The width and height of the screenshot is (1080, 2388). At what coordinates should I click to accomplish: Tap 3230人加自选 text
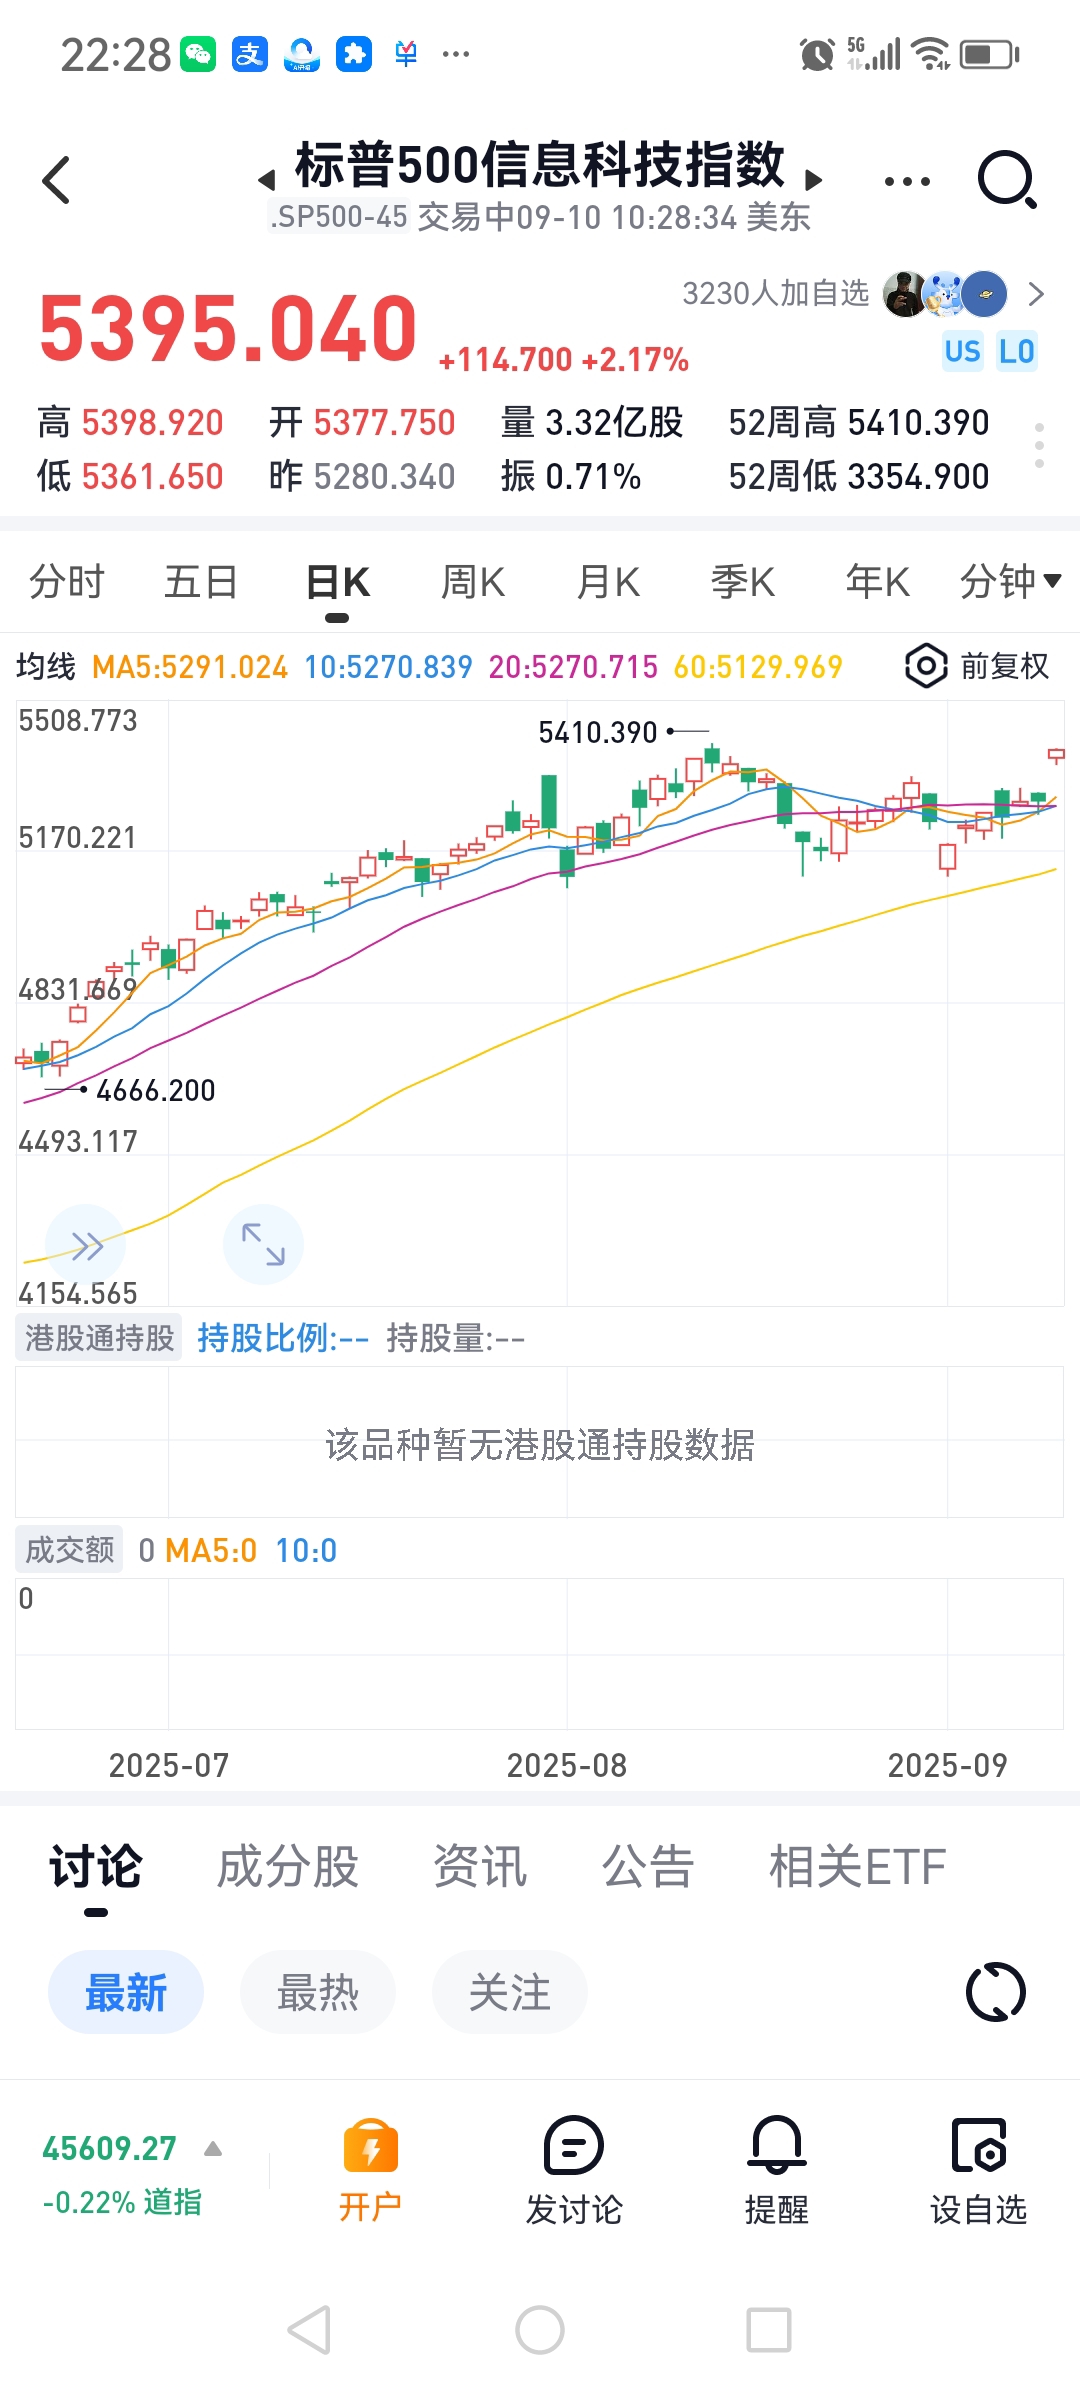coord(776,293)
